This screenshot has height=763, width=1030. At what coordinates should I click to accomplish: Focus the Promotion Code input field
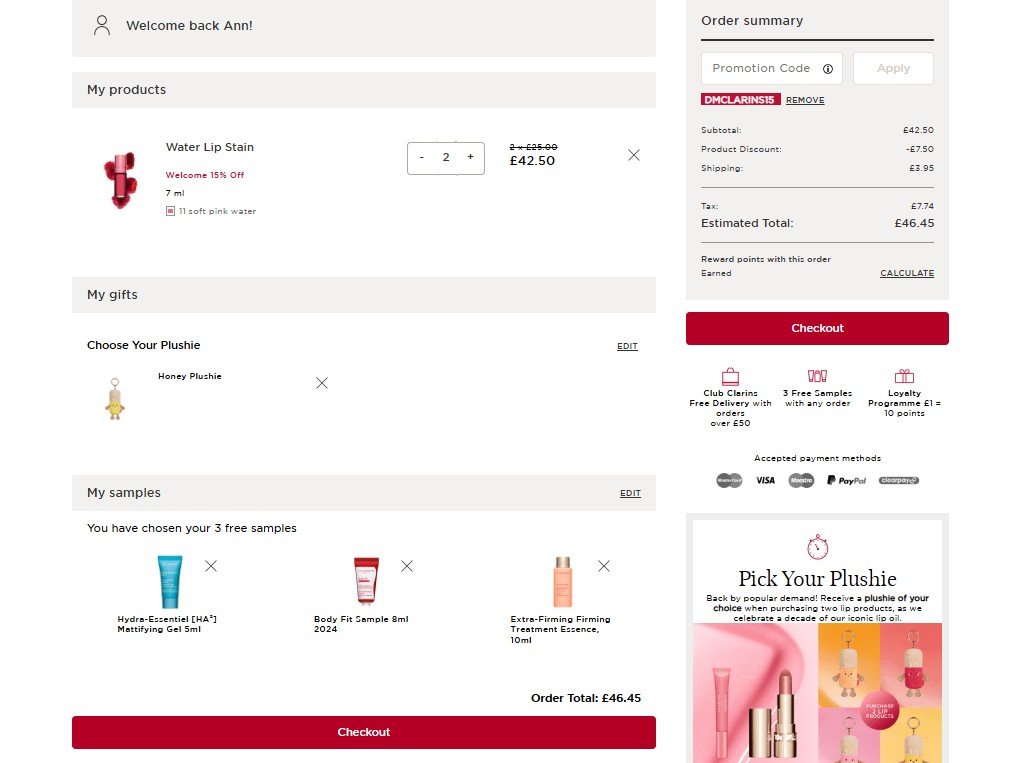click(762, 69)
